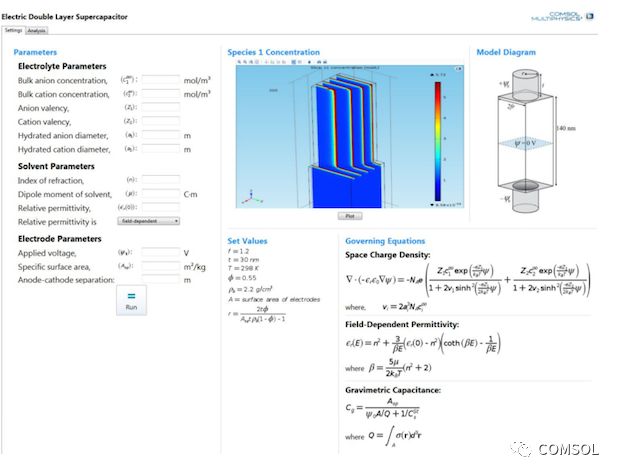
Task: Click the Governing Equations heading
Action: (x=385, y=241)
